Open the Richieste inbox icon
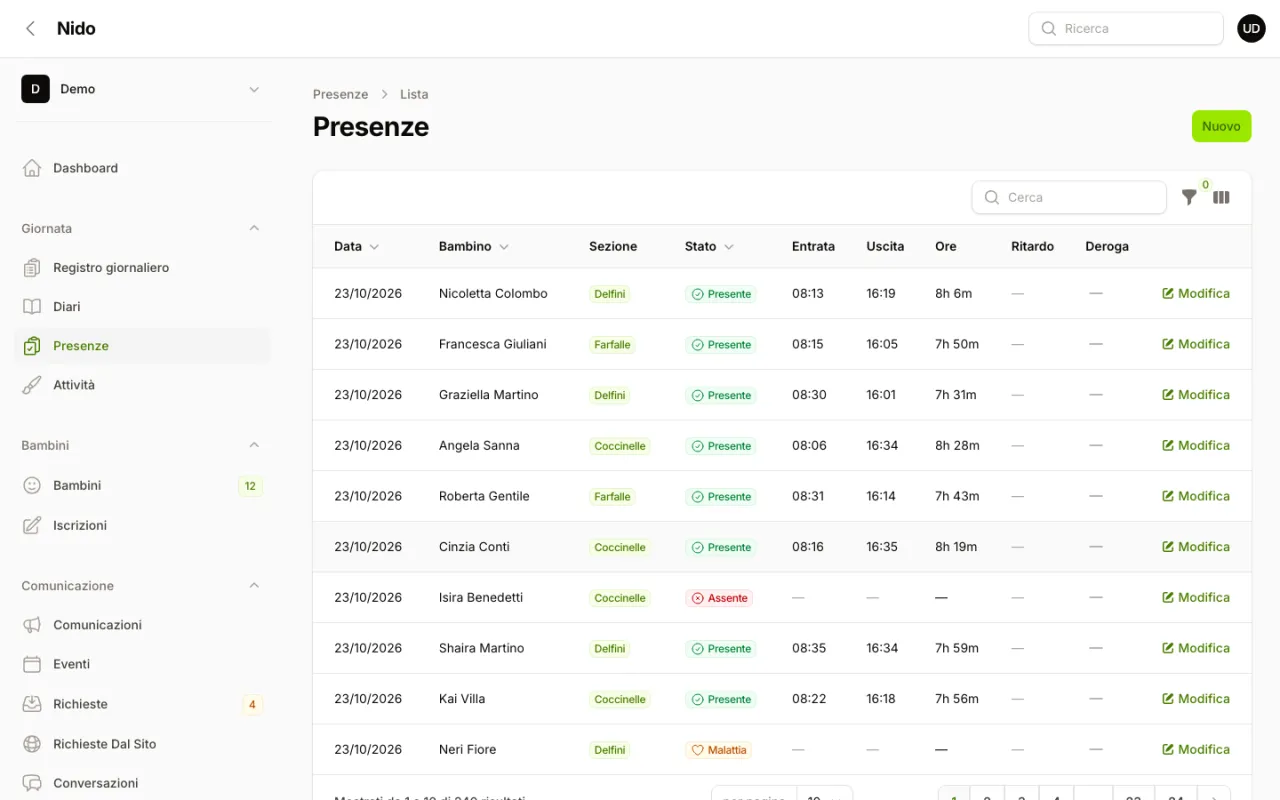Viewport: 1280px width, 800px height. pos(32,704)
